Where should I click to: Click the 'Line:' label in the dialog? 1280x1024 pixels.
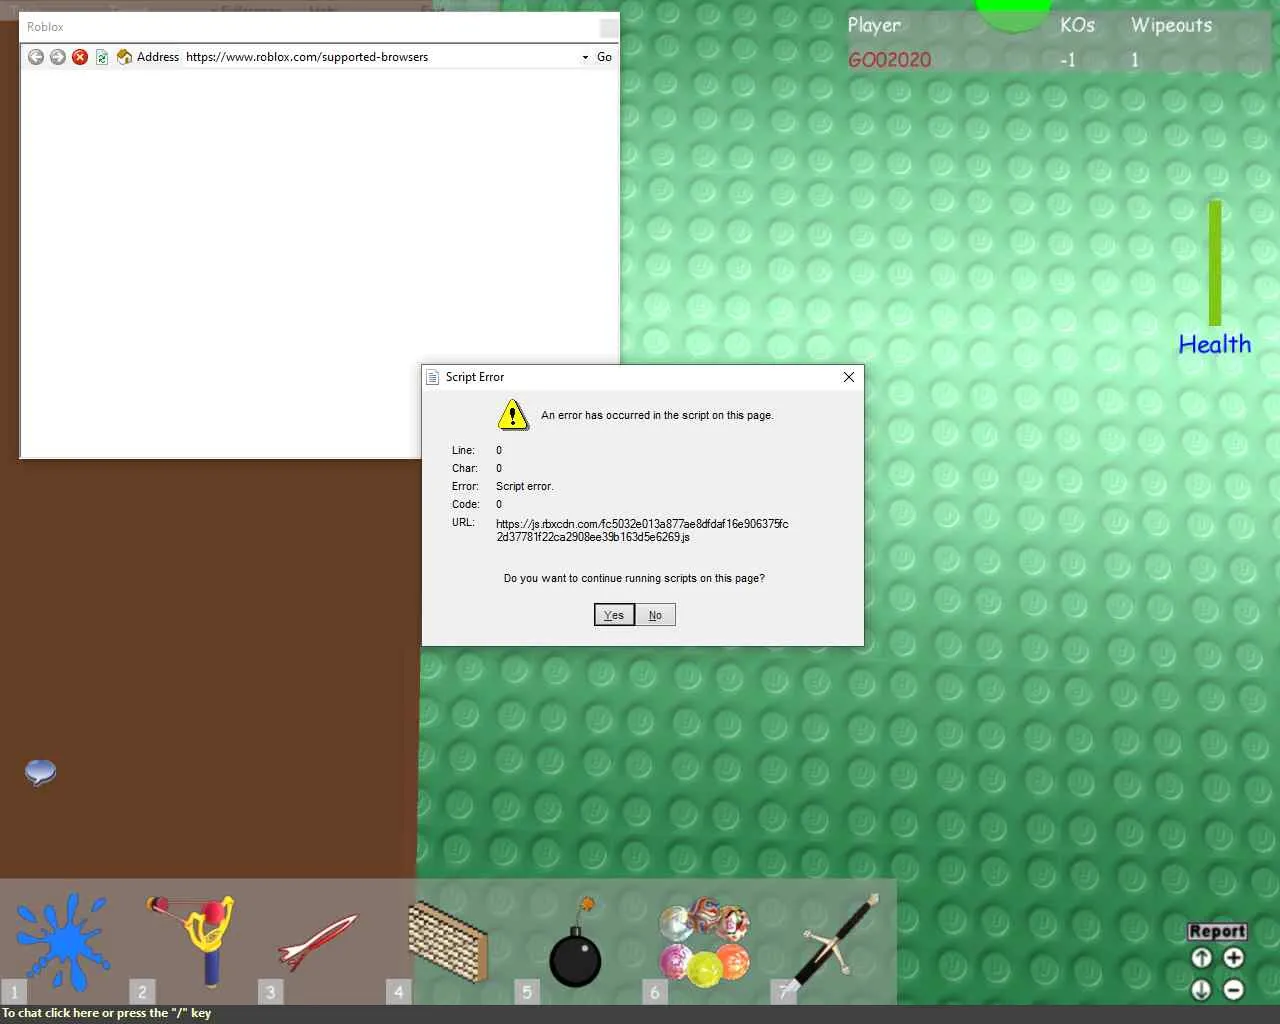point(463,450)
